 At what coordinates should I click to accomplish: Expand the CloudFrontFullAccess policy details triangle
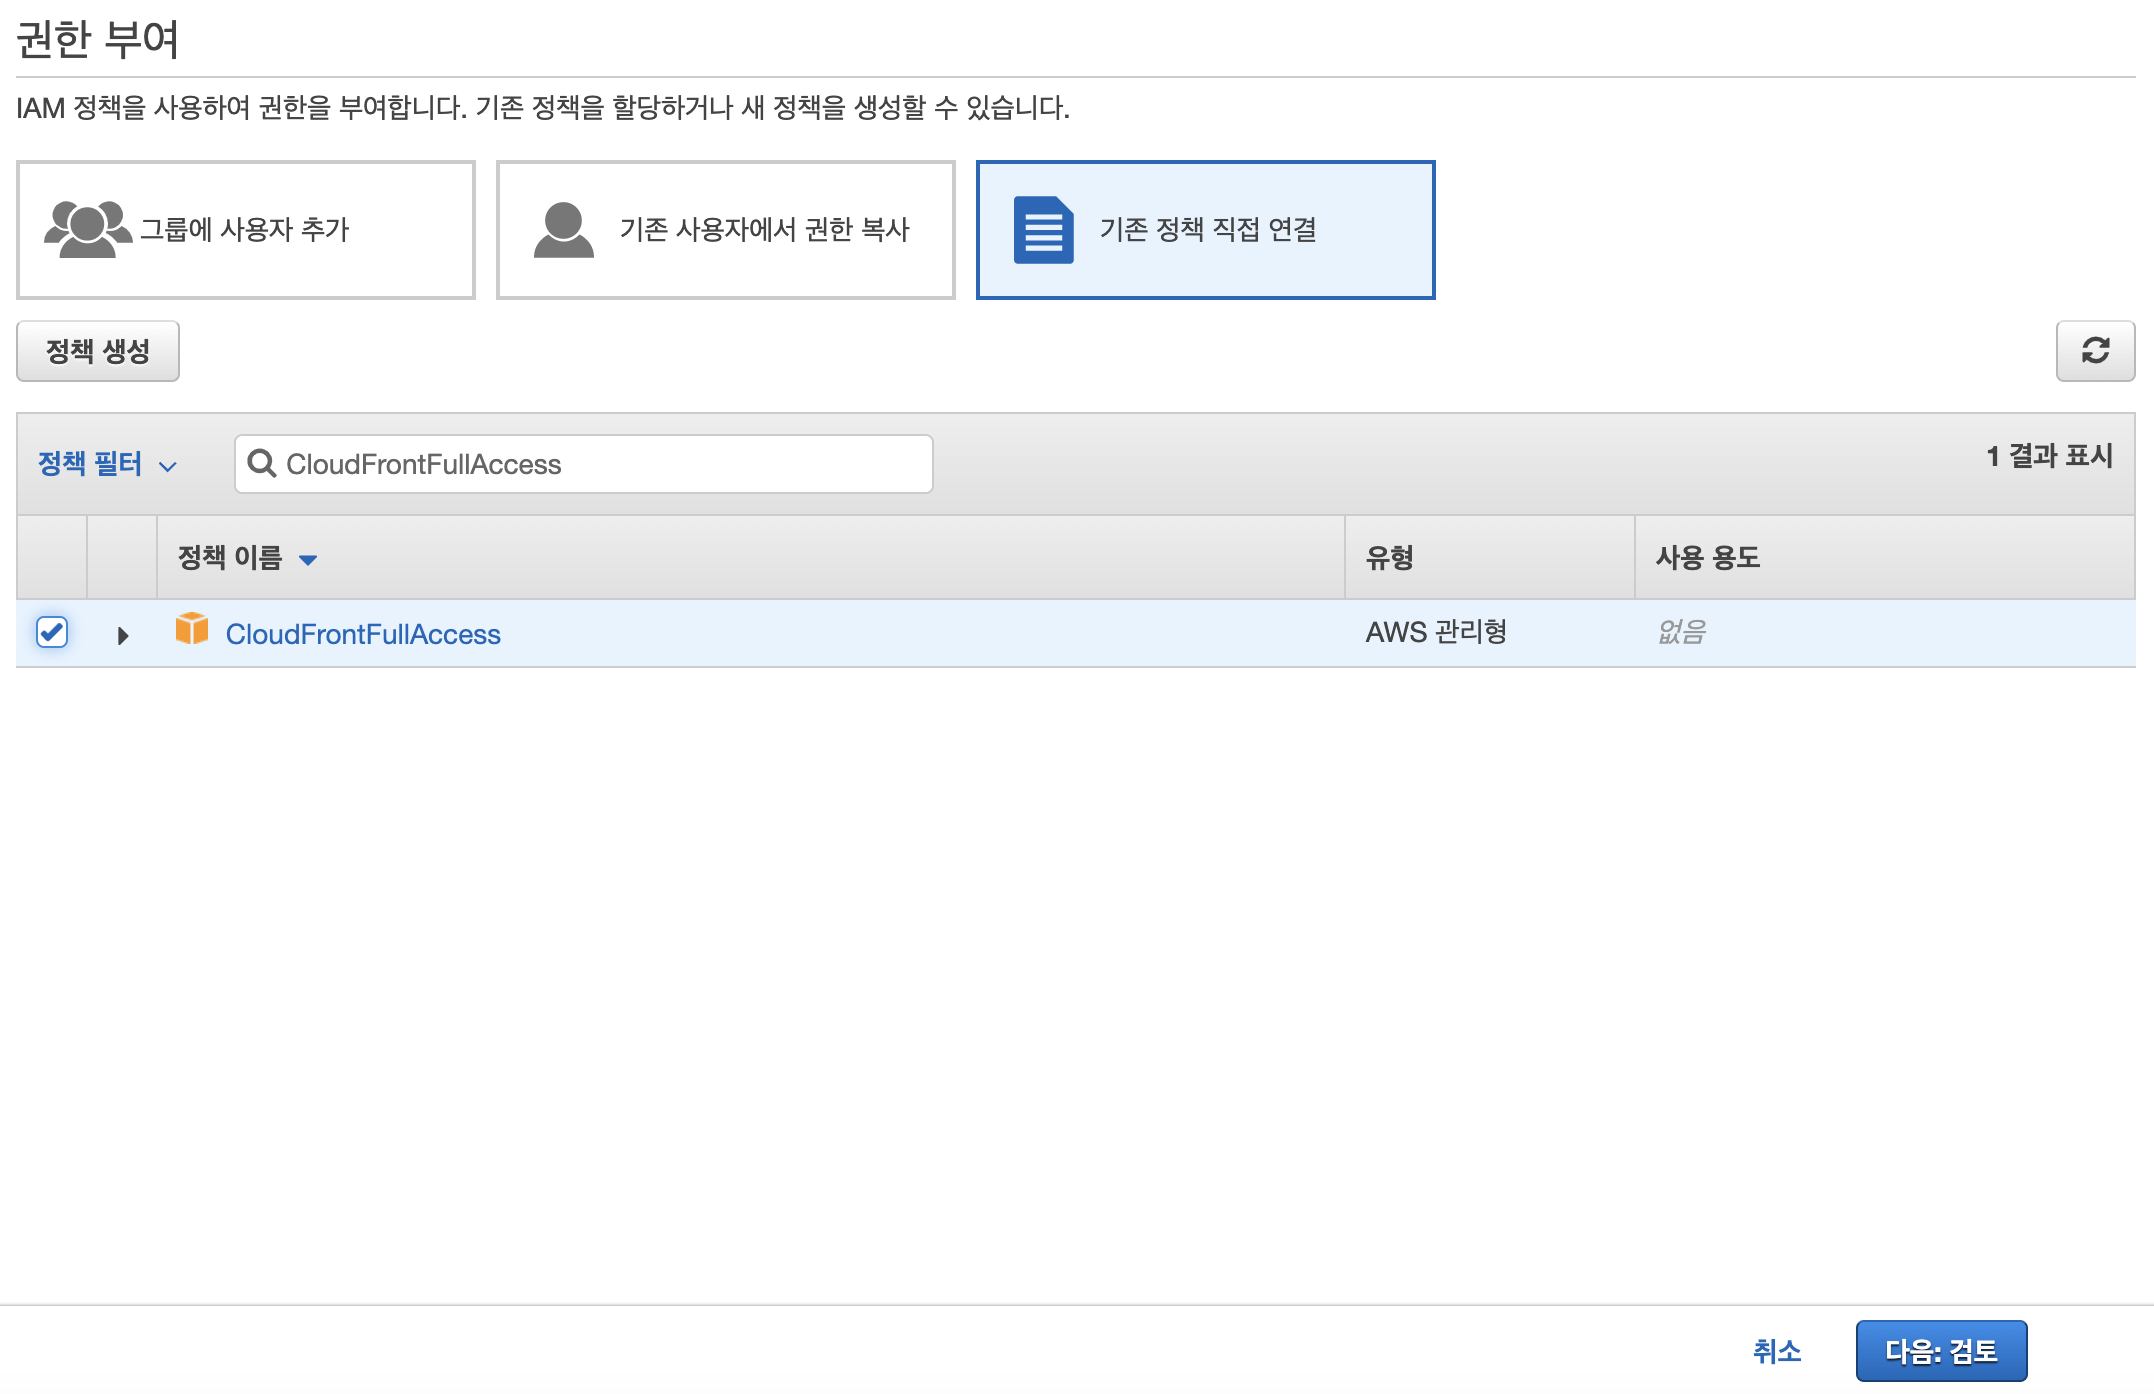124,633
